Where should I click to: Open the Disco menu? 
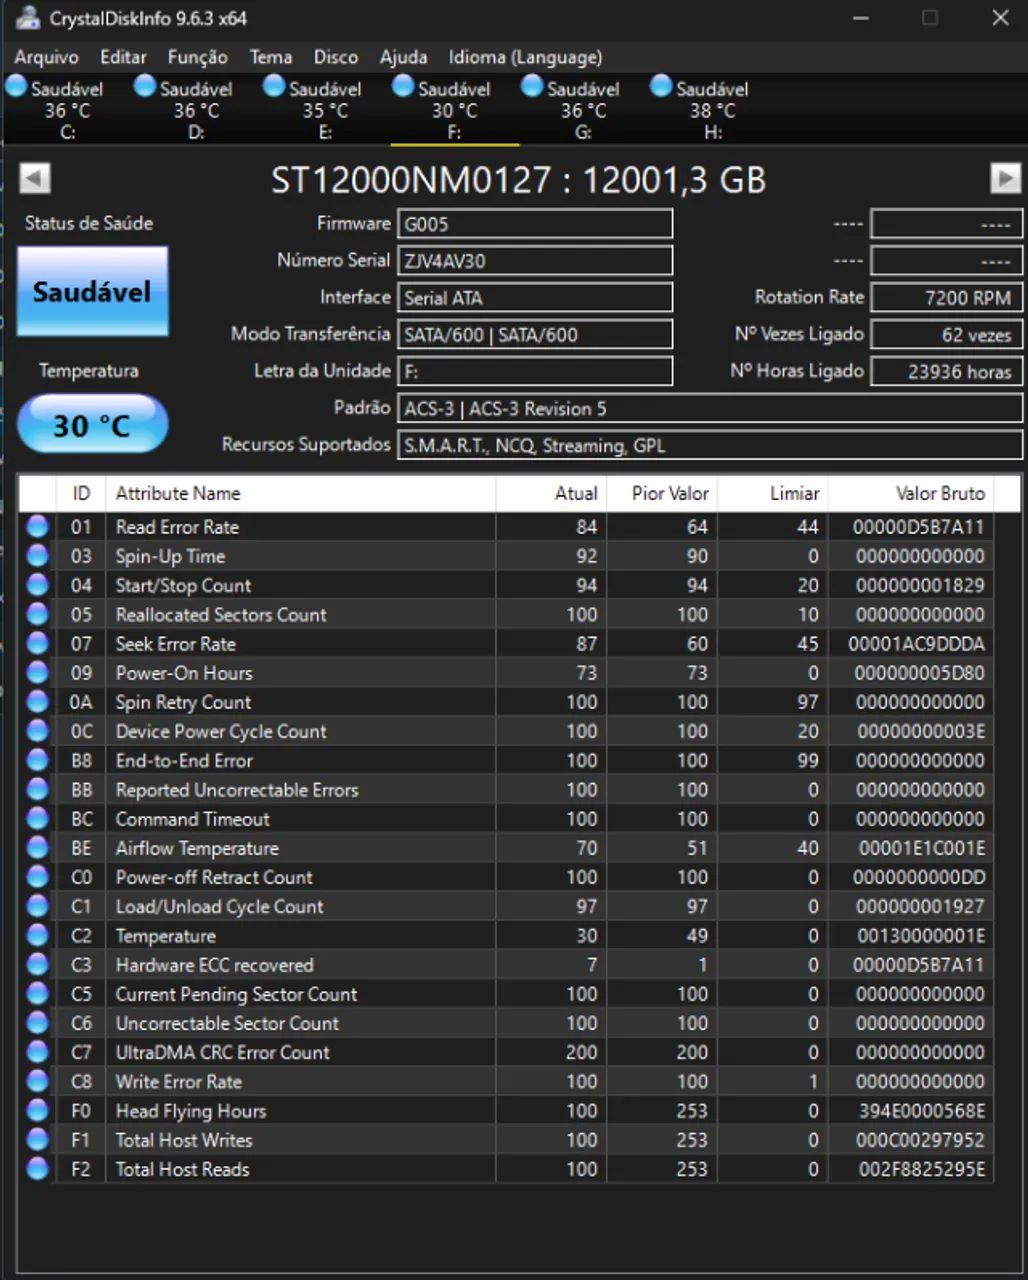click(x=335, y=57)
